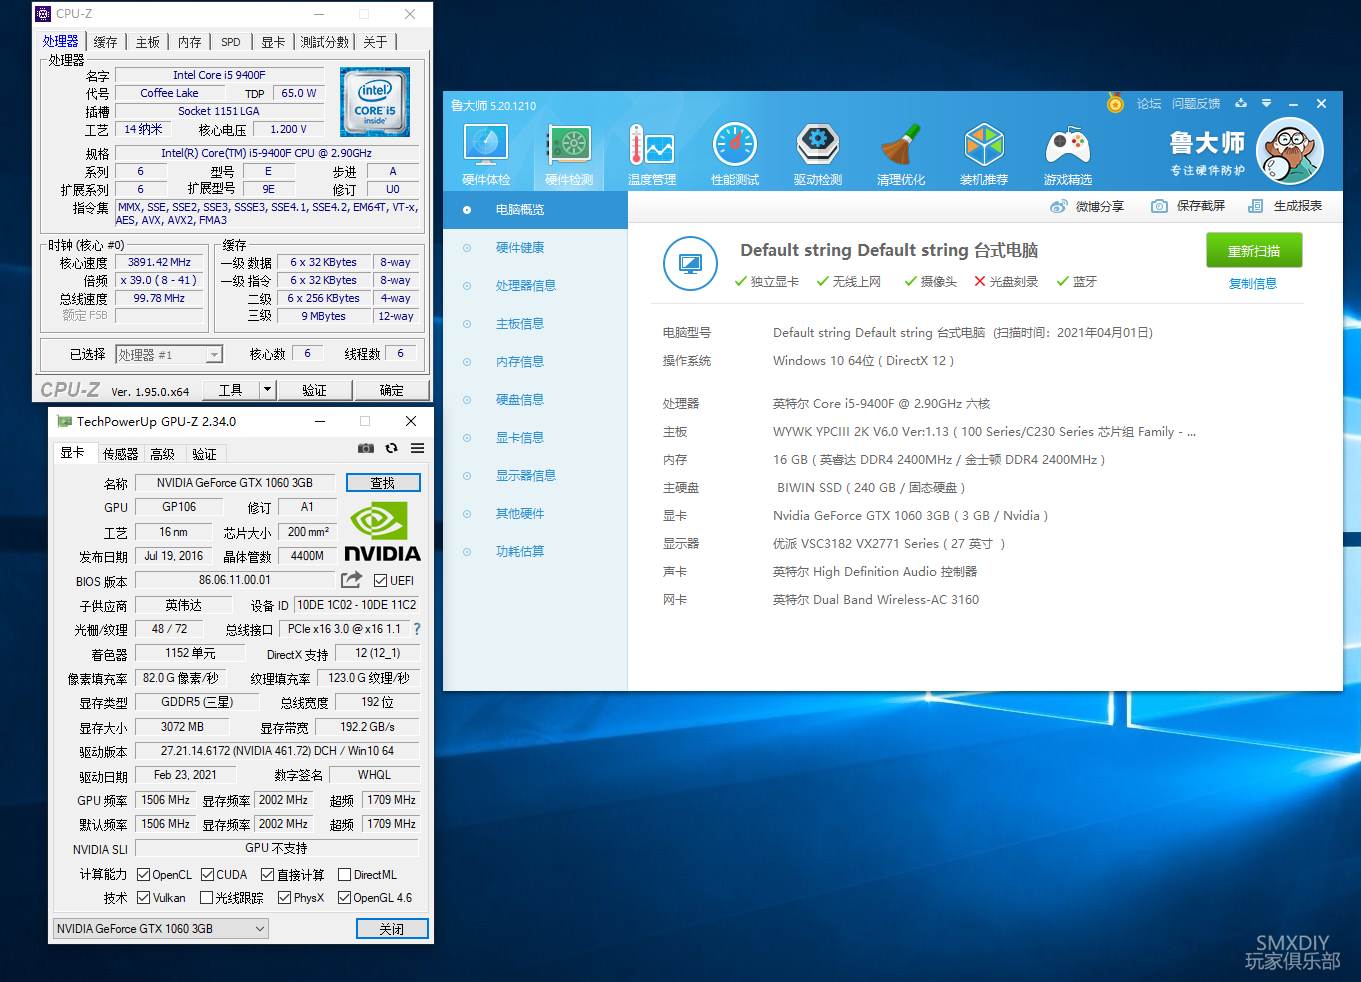Switch to CPU-Z 测试分数 tab
This screenshot has width=1361, height=982.
point(325,42)
